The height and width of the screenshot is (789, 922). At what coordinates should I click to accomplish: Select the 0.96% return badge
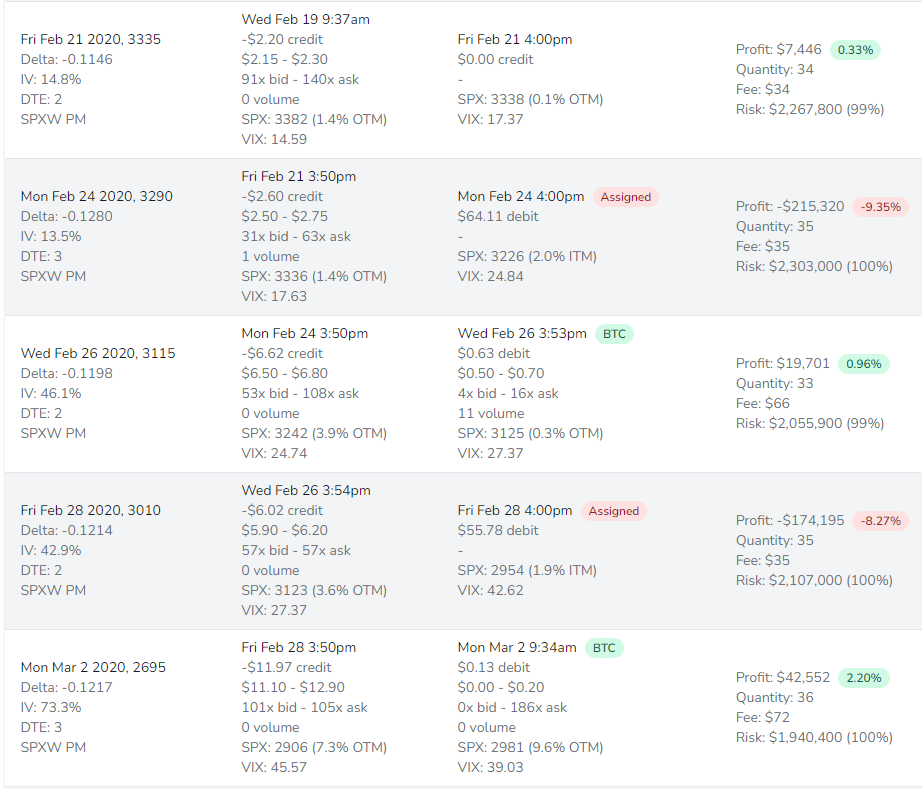point(863,364)
